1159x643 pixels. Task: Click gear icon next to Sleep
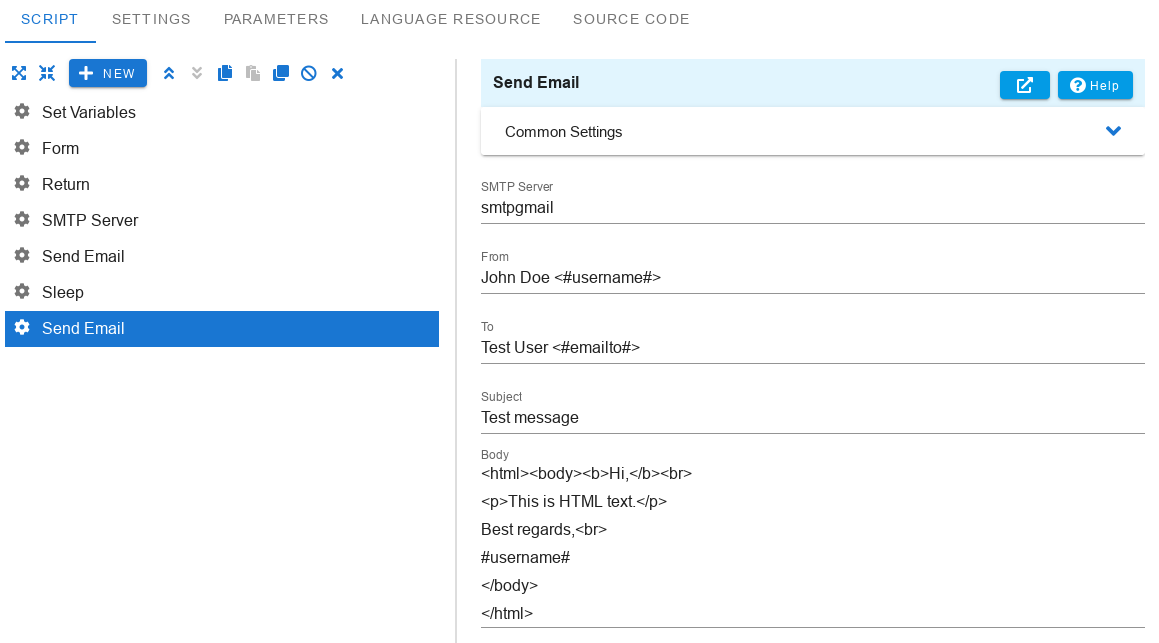pos(22,291)
